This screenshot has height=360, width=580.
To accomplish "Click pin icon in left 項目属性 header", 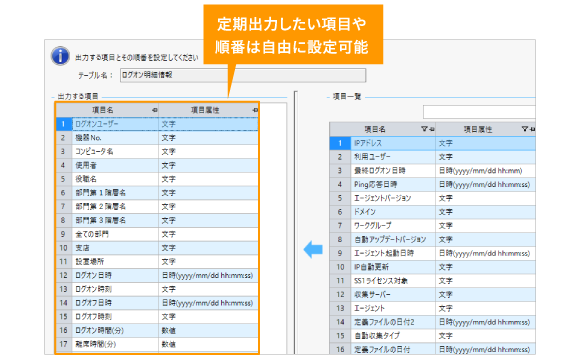I will [254, 110].
